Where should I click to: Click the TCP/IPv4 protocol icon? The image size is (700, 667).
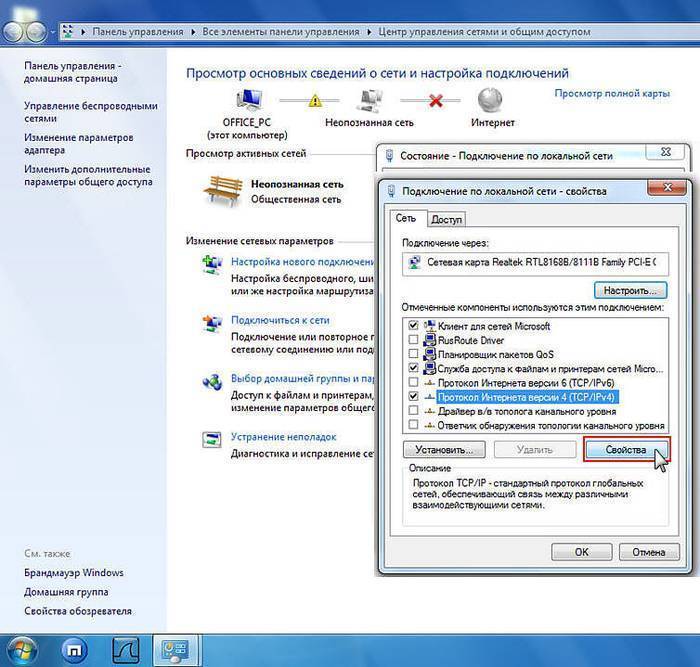(429, 397)
